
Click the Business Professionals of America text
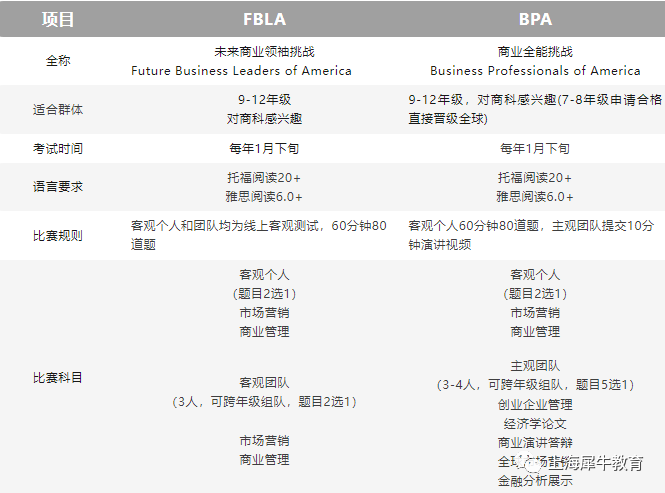tap(535, 70)
